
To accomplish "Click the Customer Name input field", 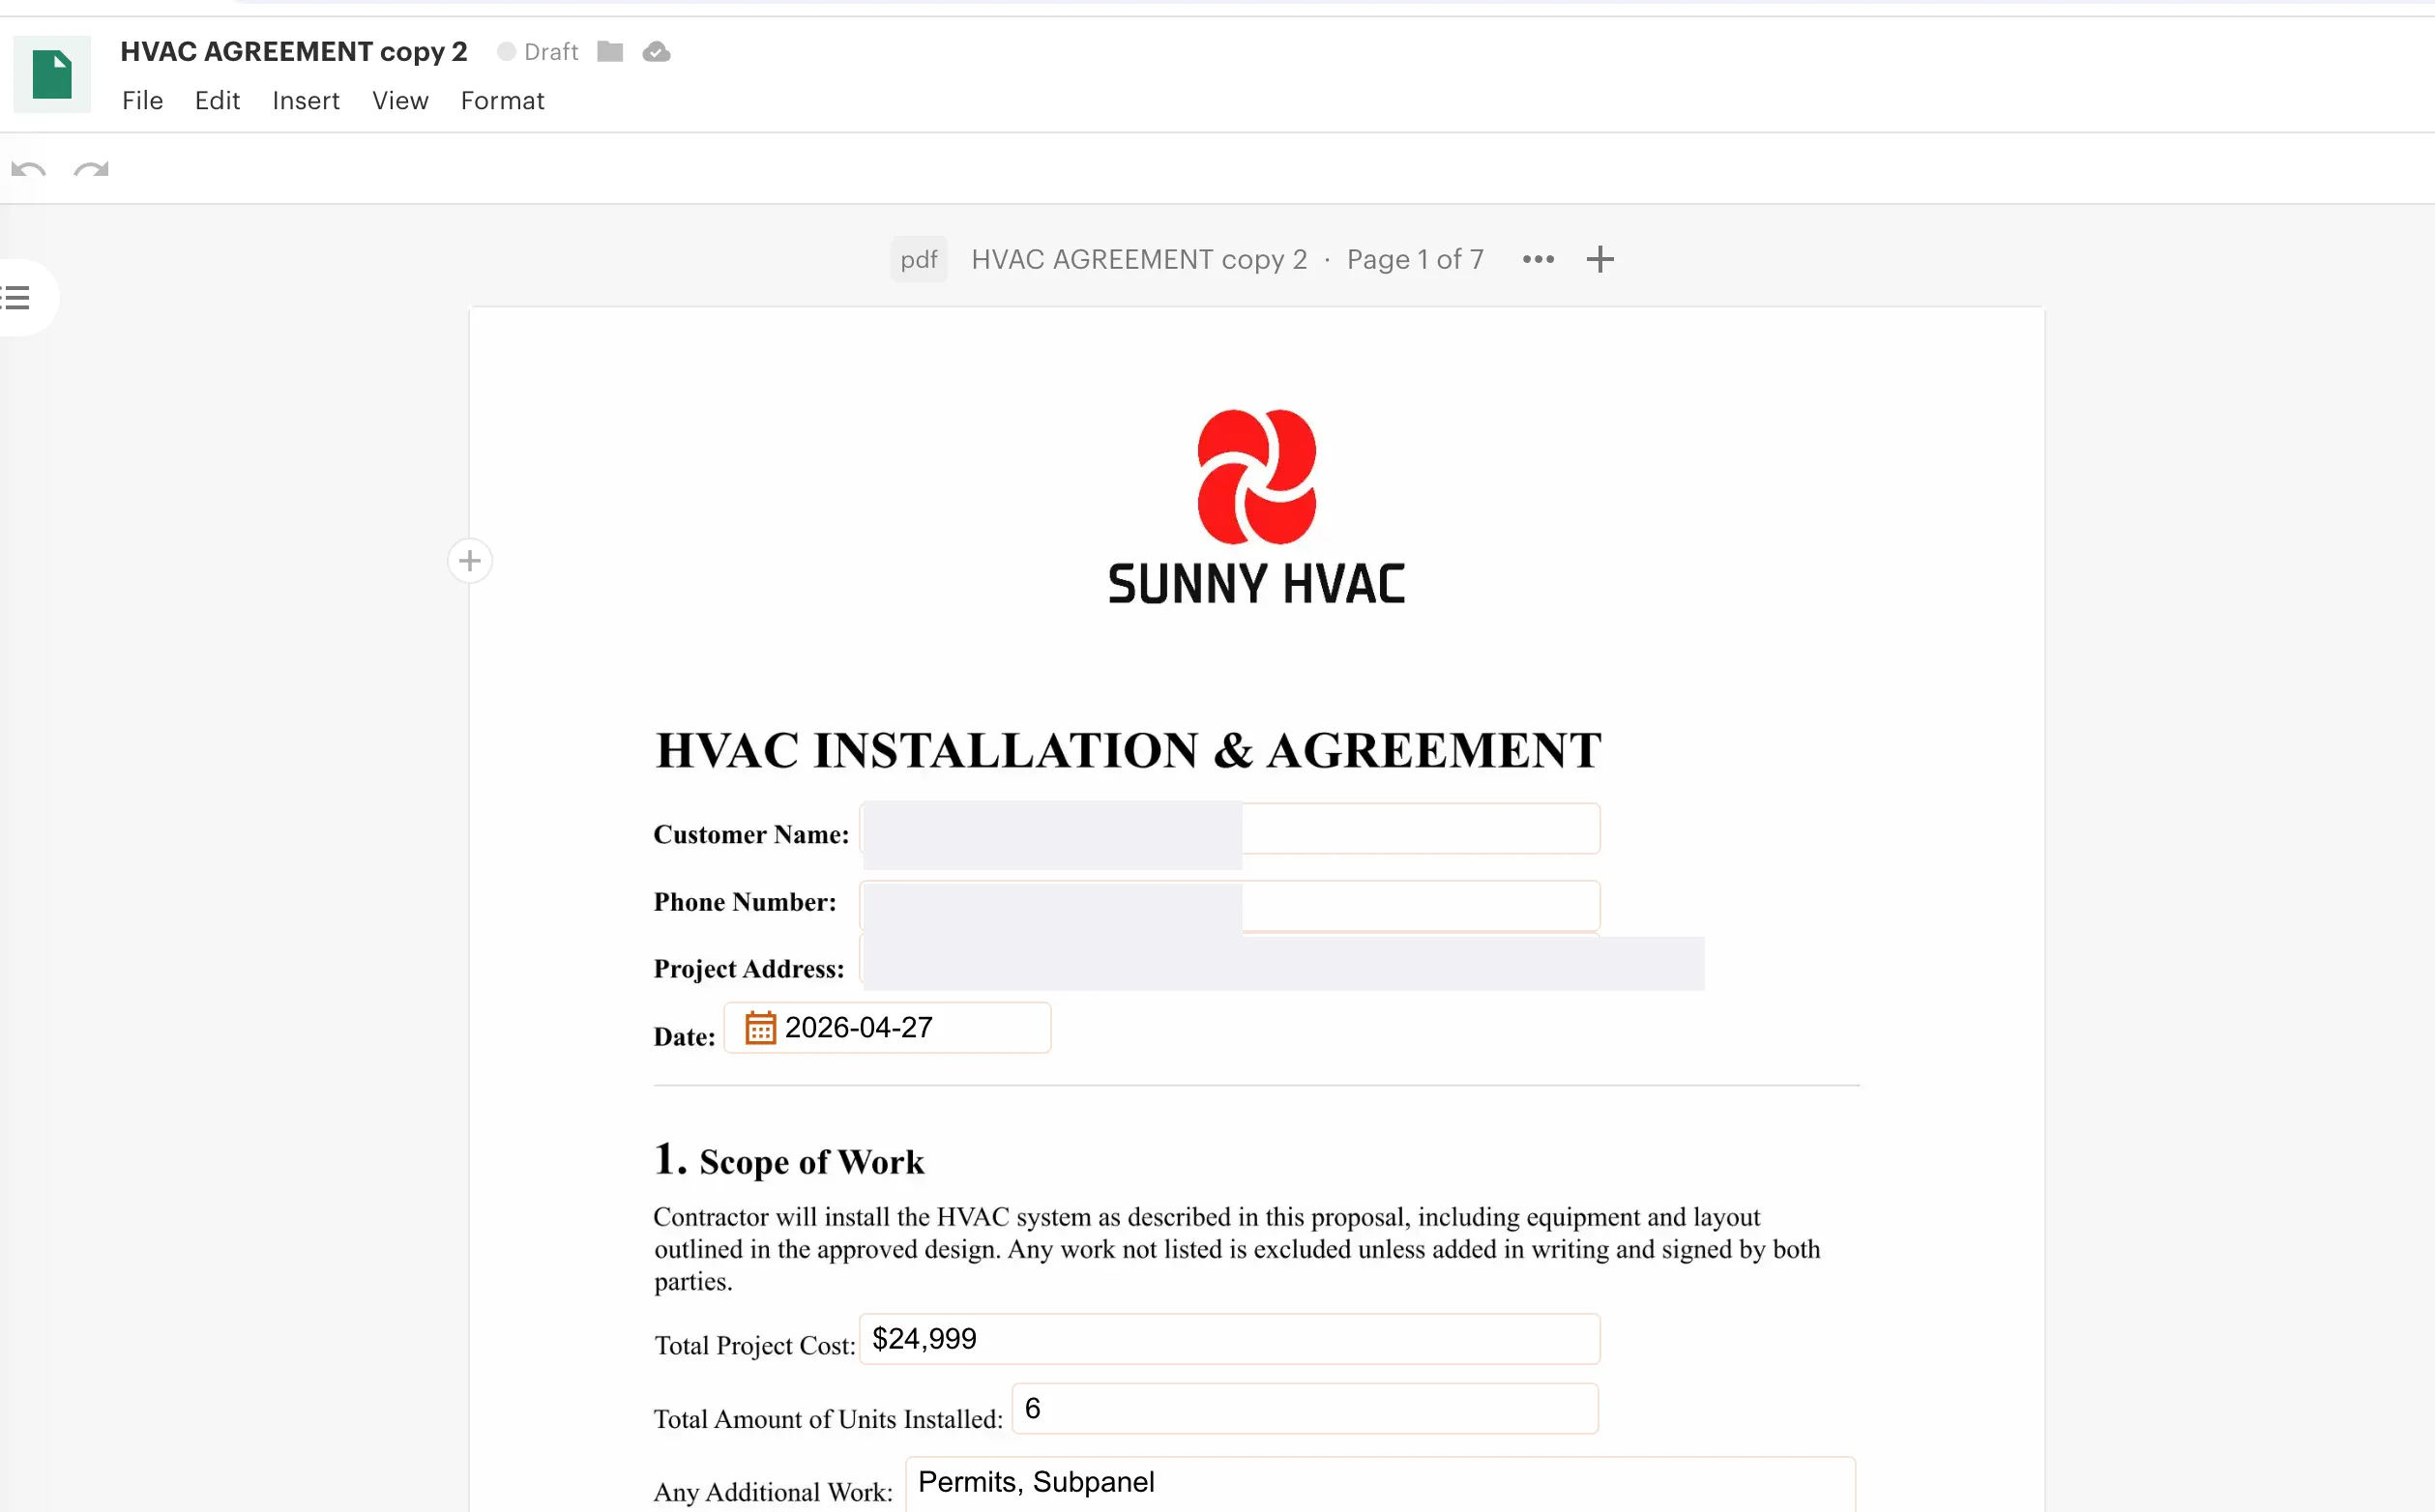I will click(1230, 829).
